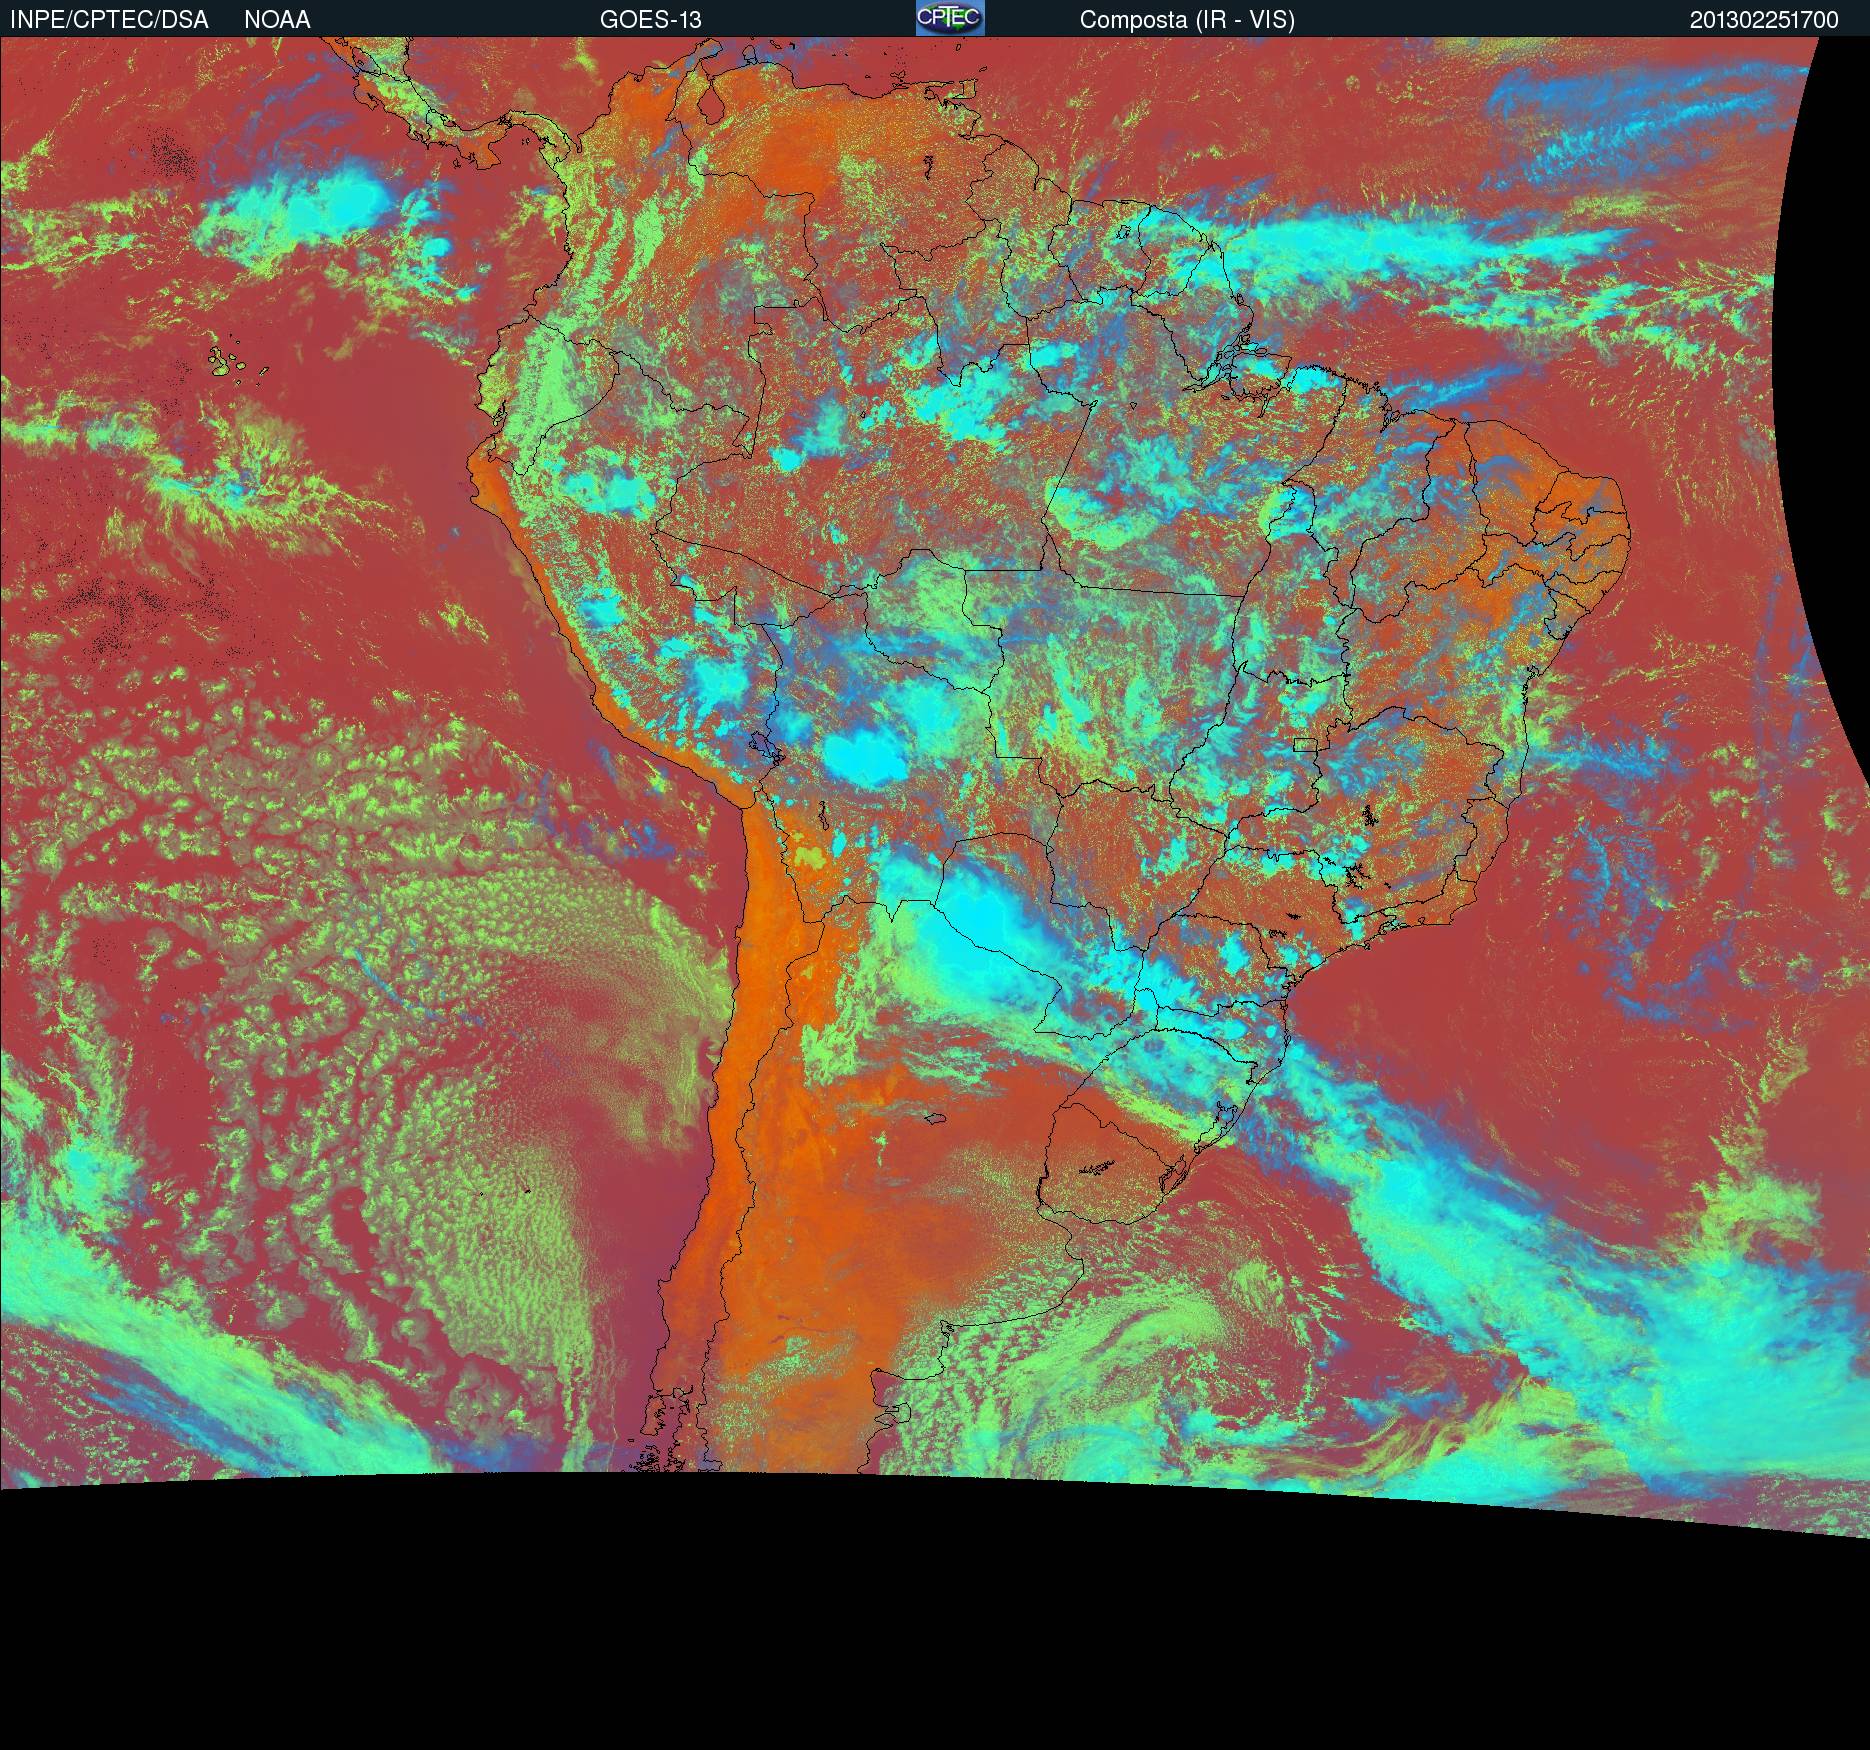Click the NOAA label in the header
This screenshot has height=1750, width=1870.
277,20
